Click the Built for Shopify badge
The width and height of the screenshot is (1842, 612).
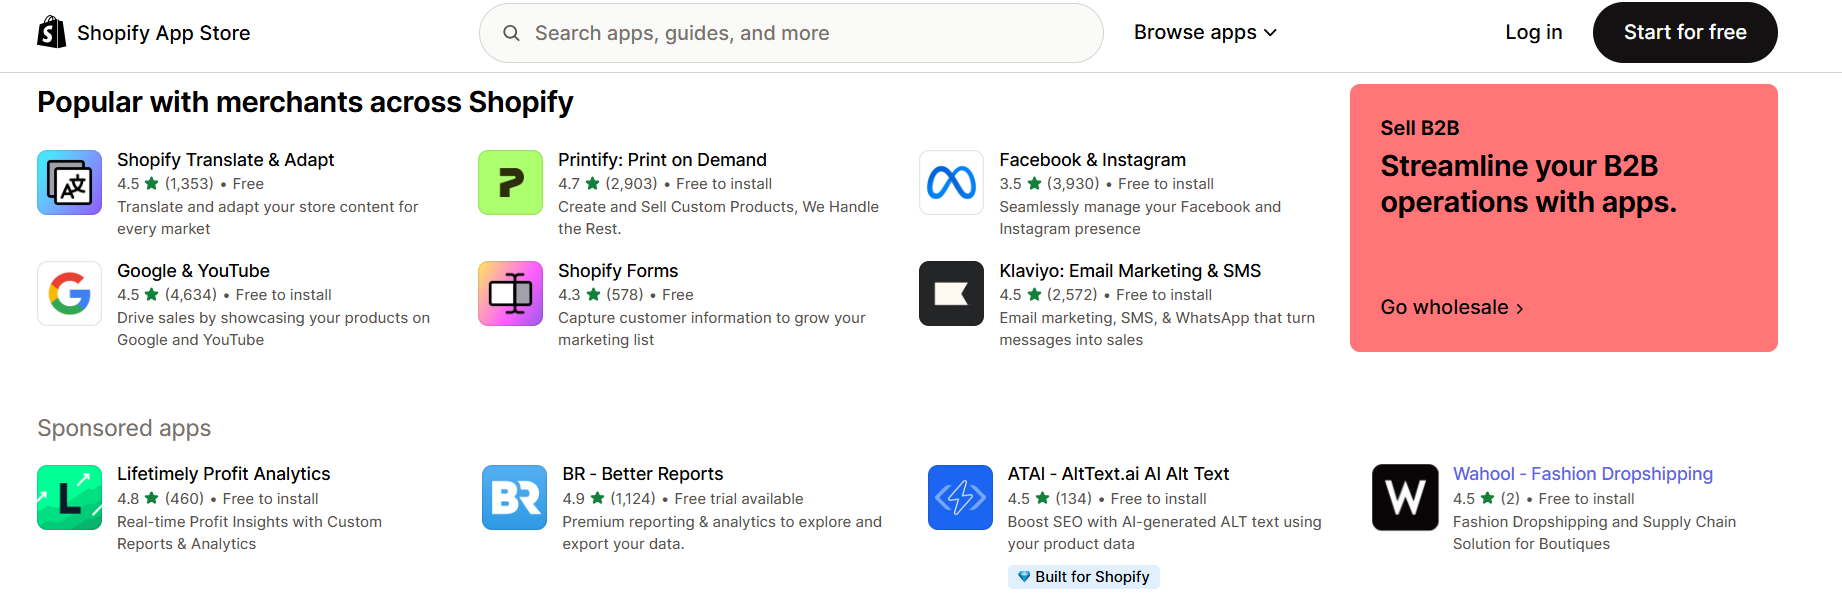click(x=1083, y=577)
